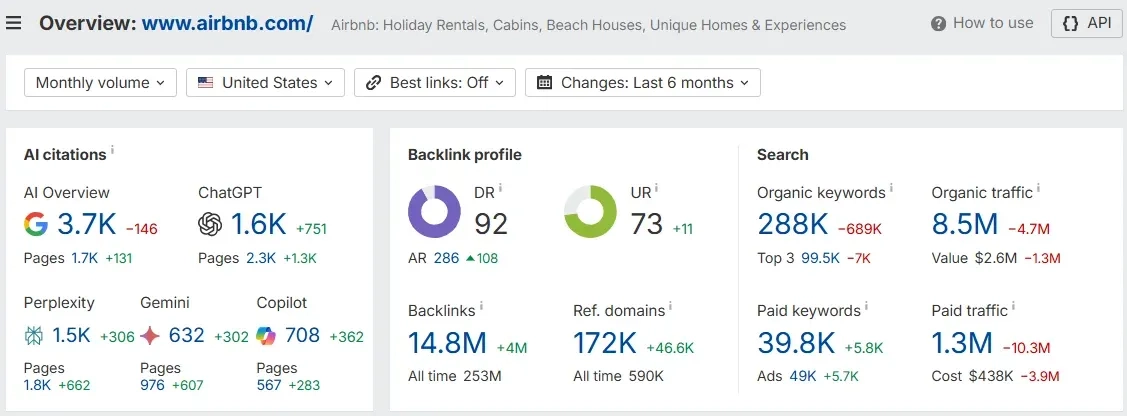
Task: Click the Perplexity logo icon
Action: click(34, 335)
